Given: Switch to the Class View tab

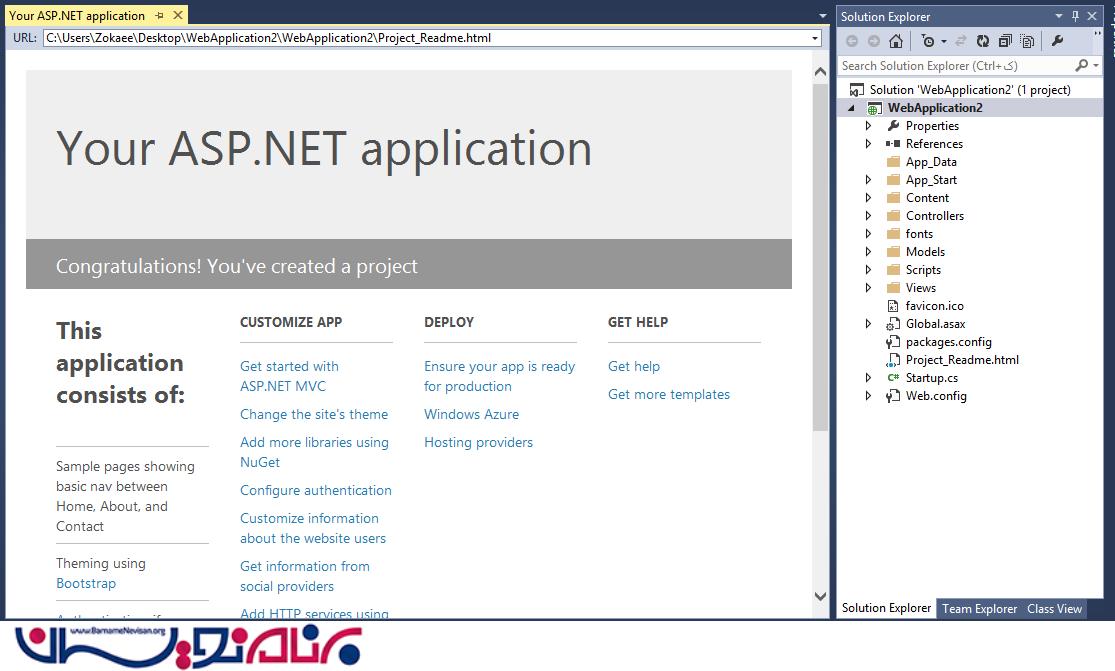Looking at the screenshot, I should [x=1054, y=608].
